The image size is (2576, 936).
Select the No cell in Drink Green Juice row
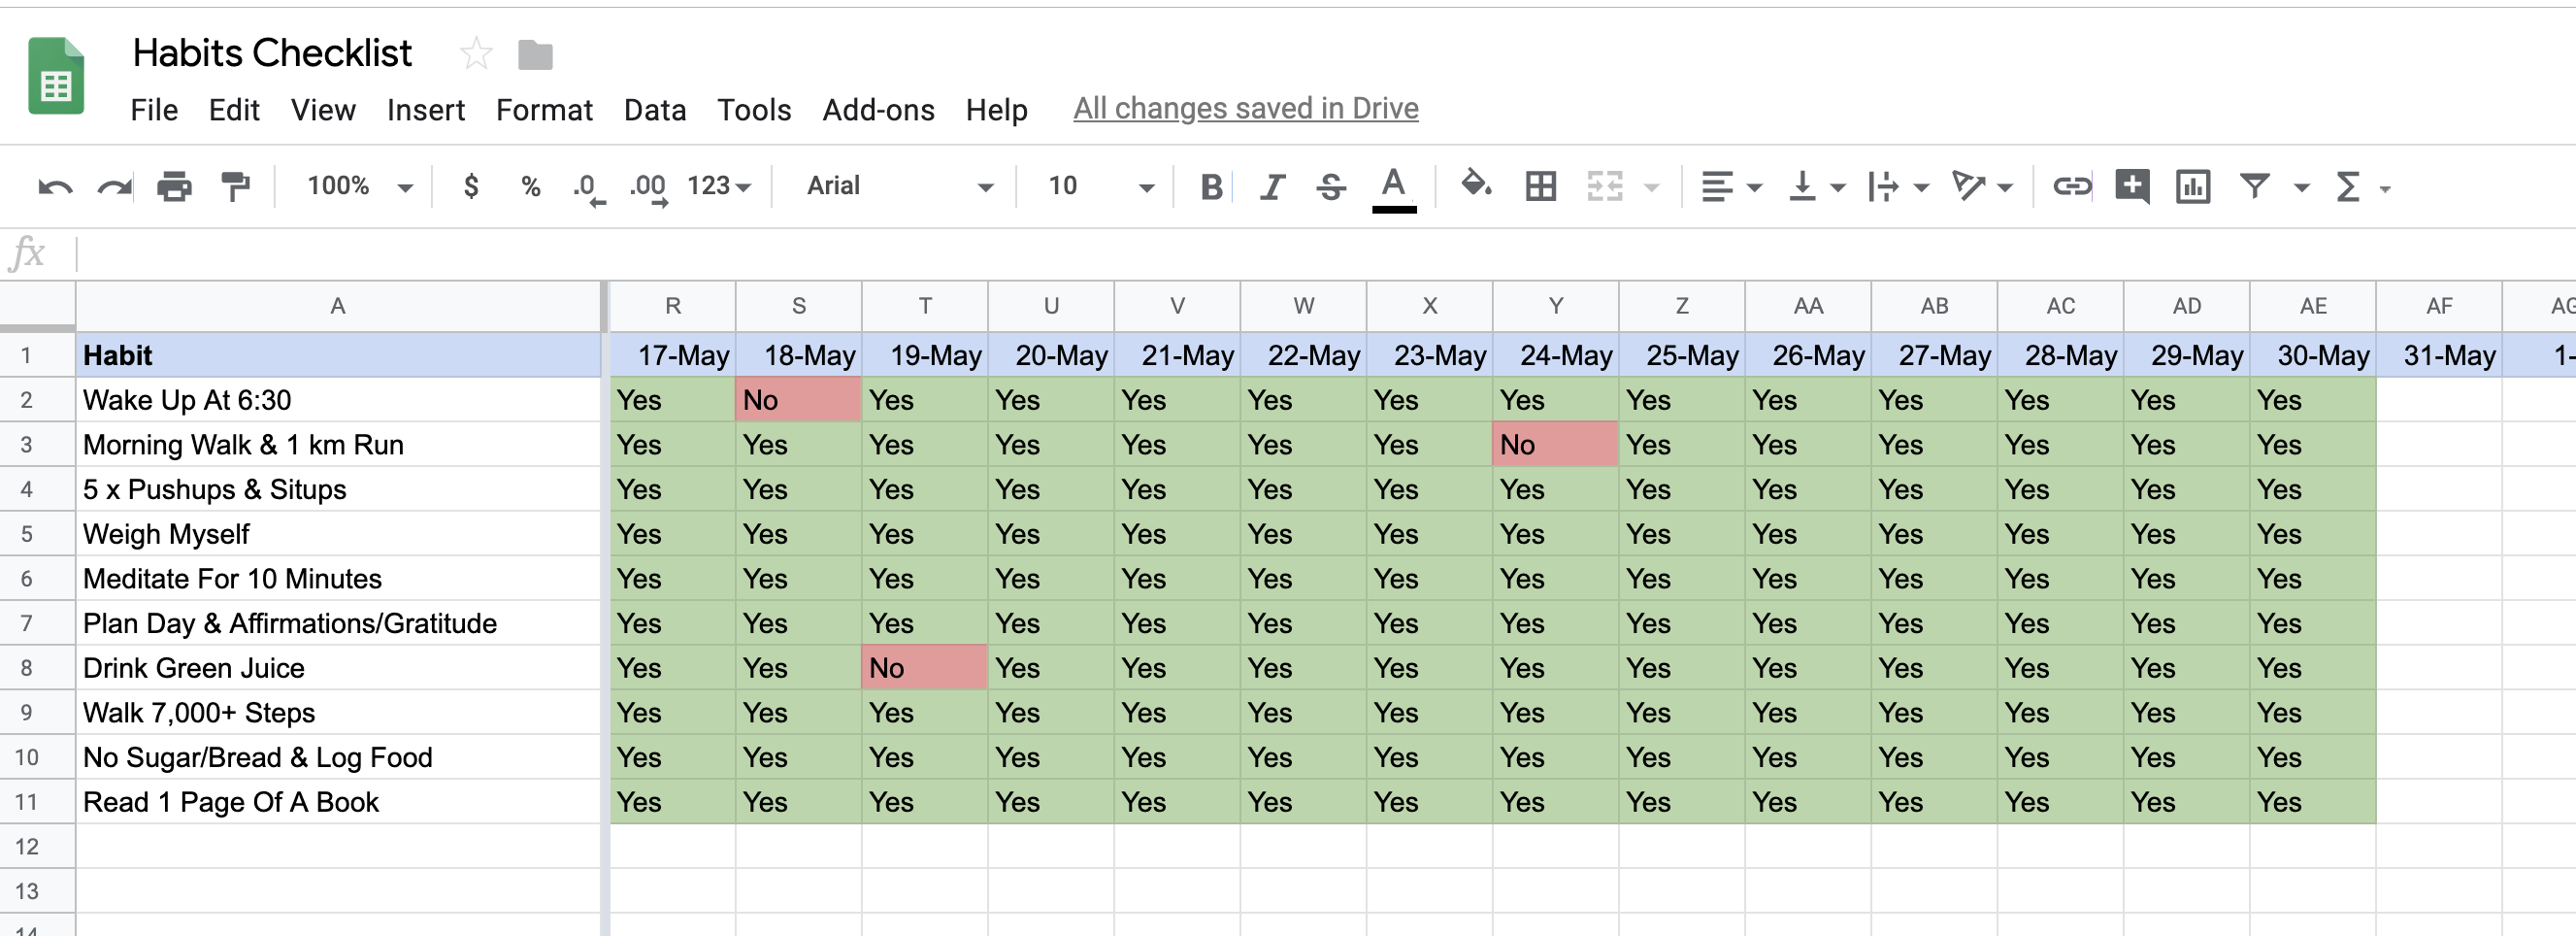point(925,668)
